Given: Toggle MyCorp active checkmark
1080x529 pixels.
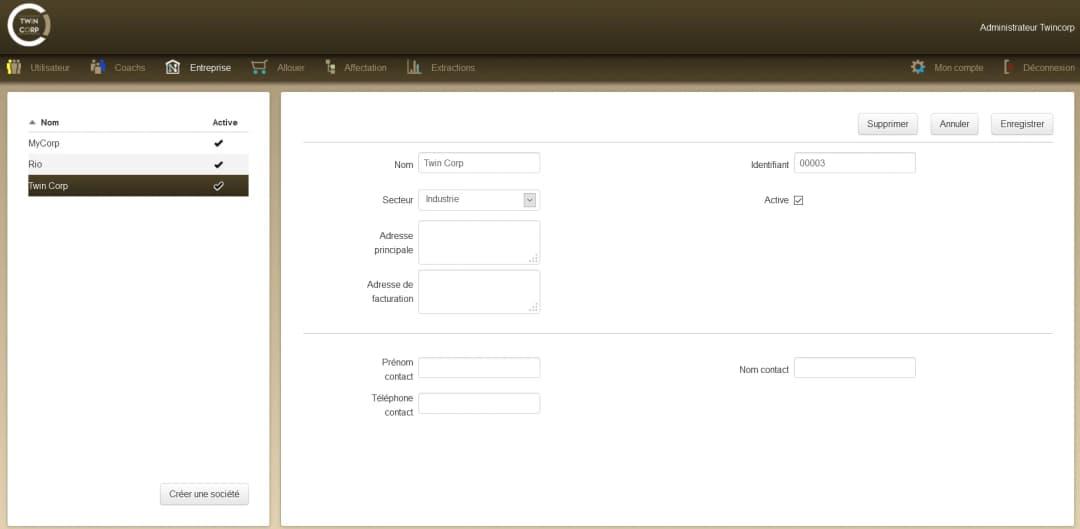Looking at the screenshot, I should [219, 143].
